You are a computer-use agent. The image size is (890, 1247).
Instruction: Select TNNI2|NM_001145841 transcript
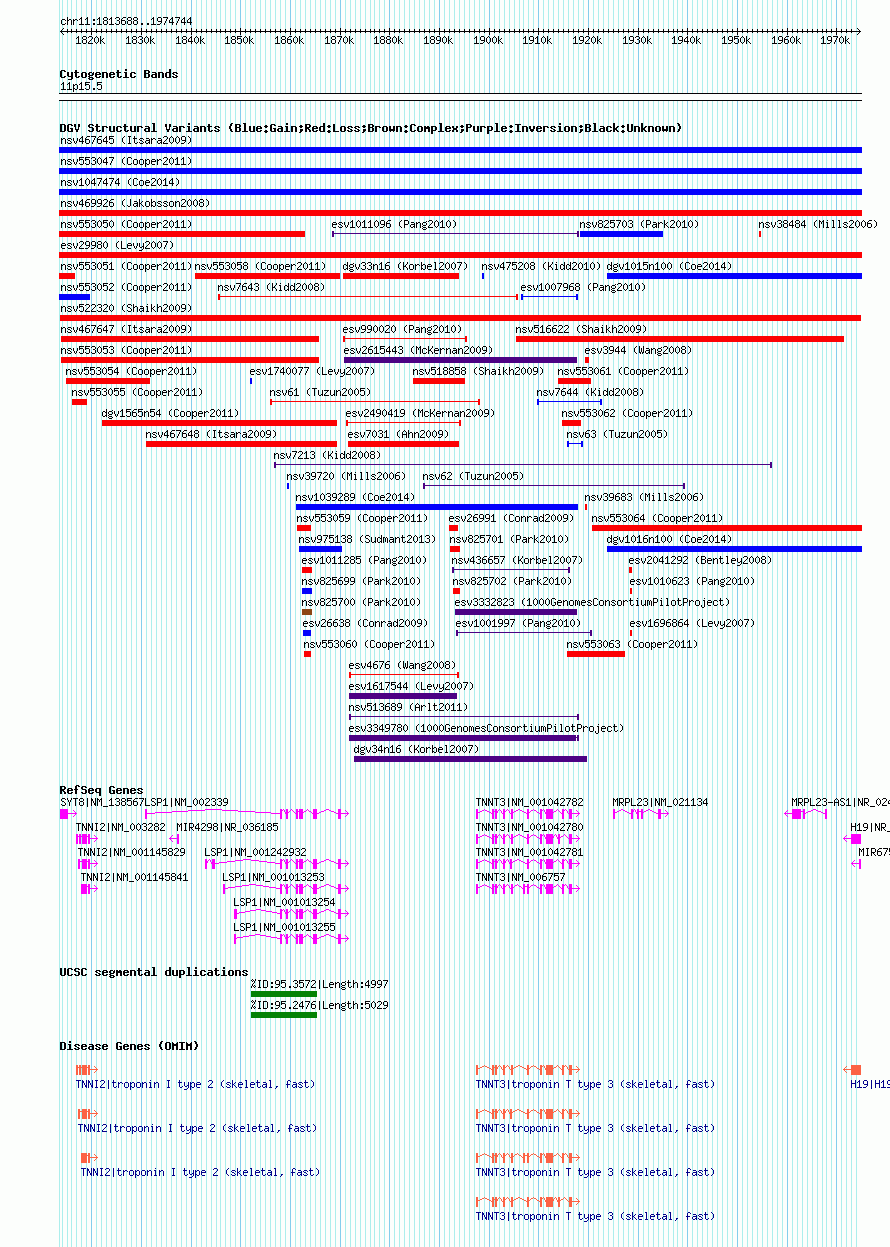click(x=134, y=877)
